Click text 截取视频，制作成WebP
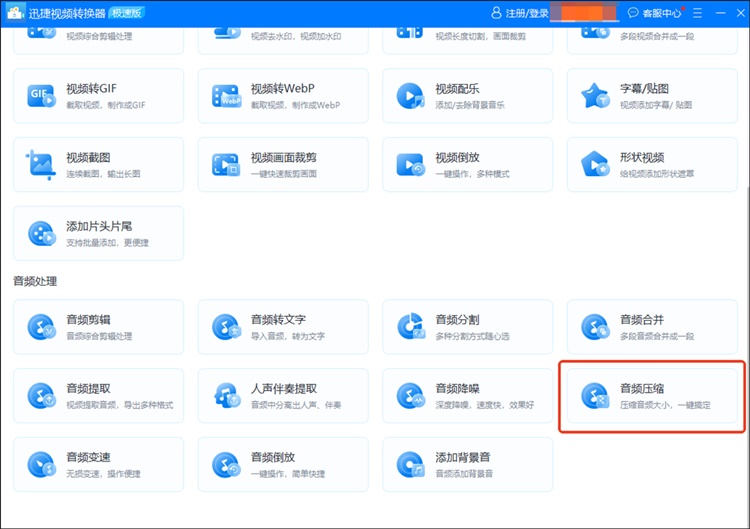 (295, 105)
